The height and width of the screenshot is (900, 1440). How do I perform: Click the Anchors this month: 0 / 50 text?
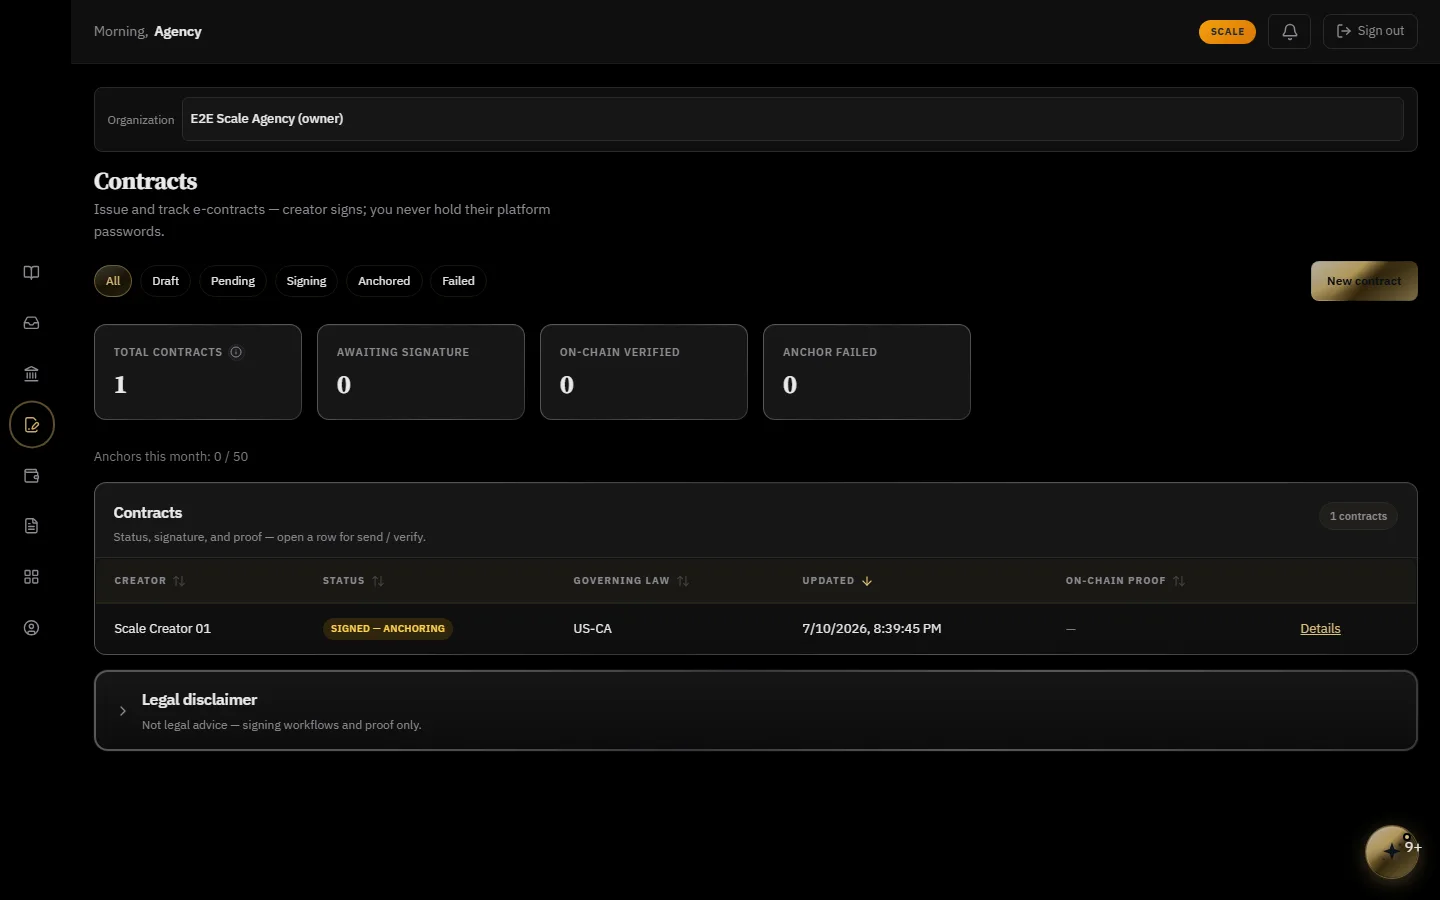point(171,457)
